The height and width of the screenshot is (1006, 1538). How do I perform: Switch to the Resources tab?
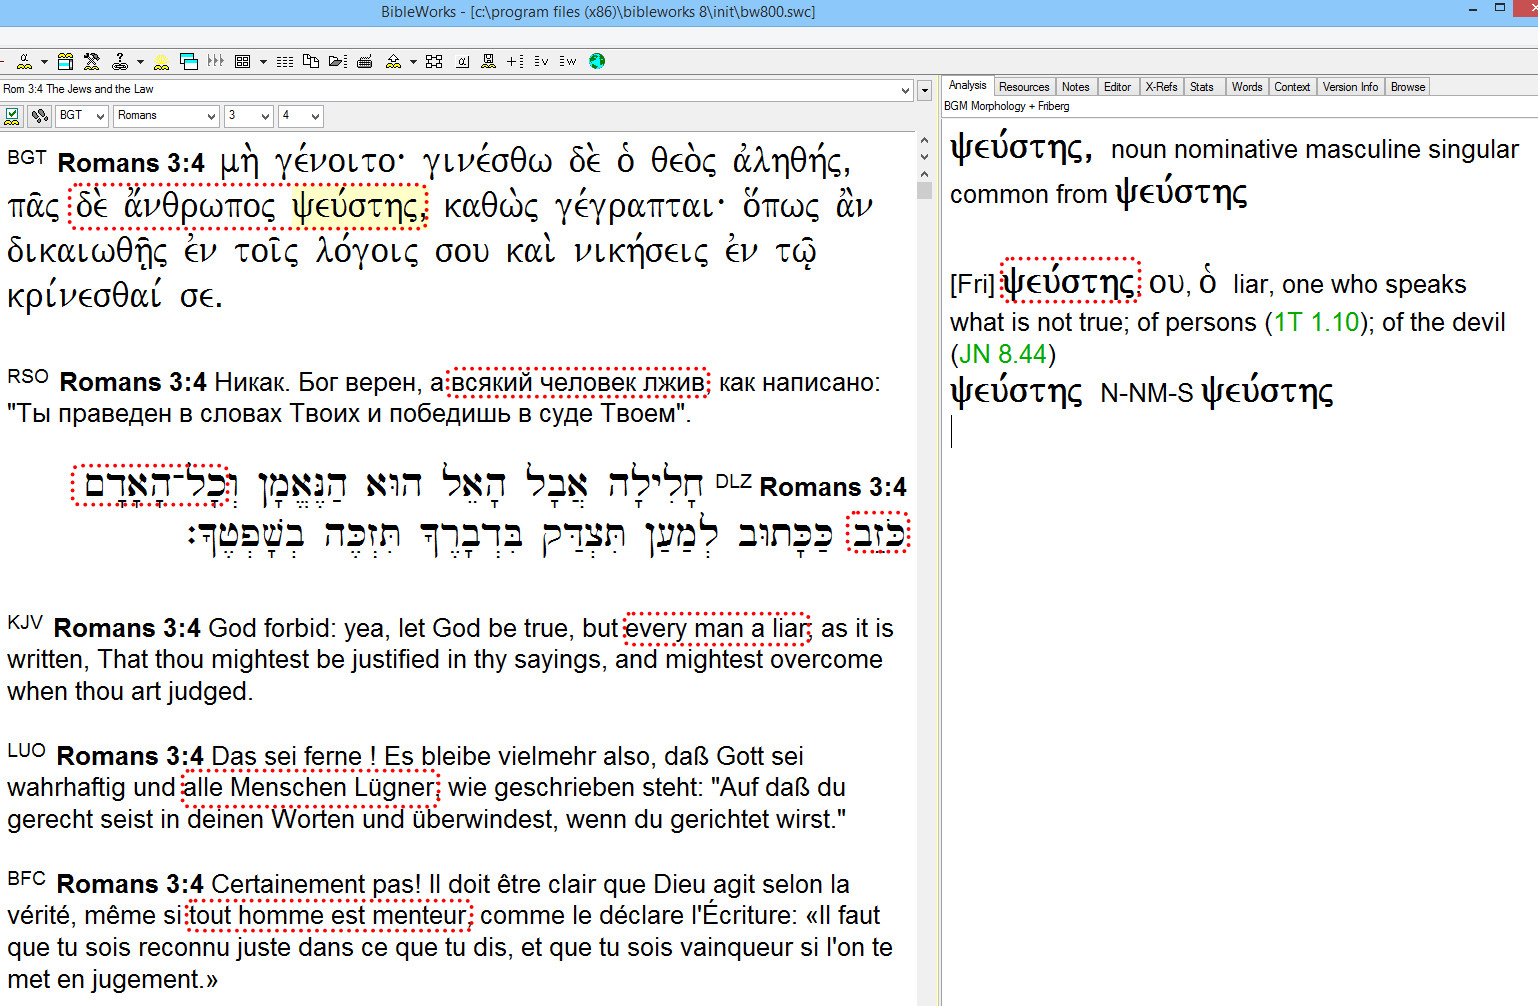1024,87
